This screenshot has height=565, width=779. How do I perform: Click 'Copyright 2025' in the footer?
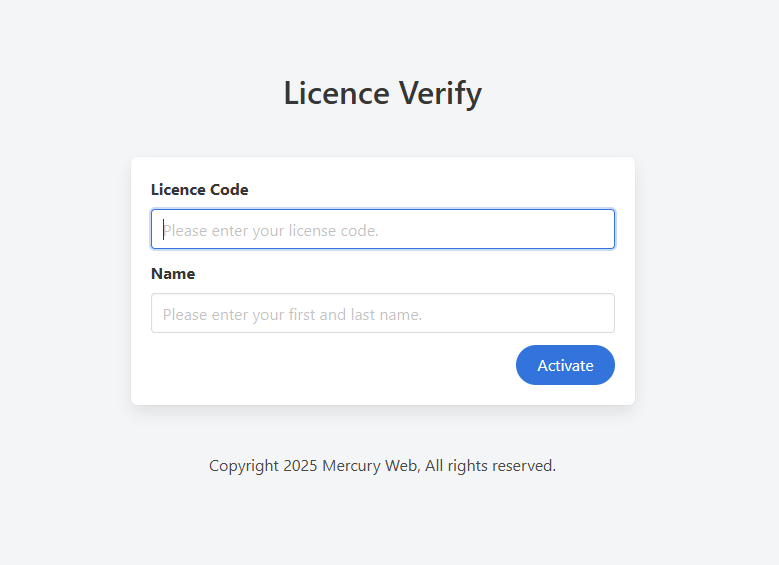pos(263,466)
